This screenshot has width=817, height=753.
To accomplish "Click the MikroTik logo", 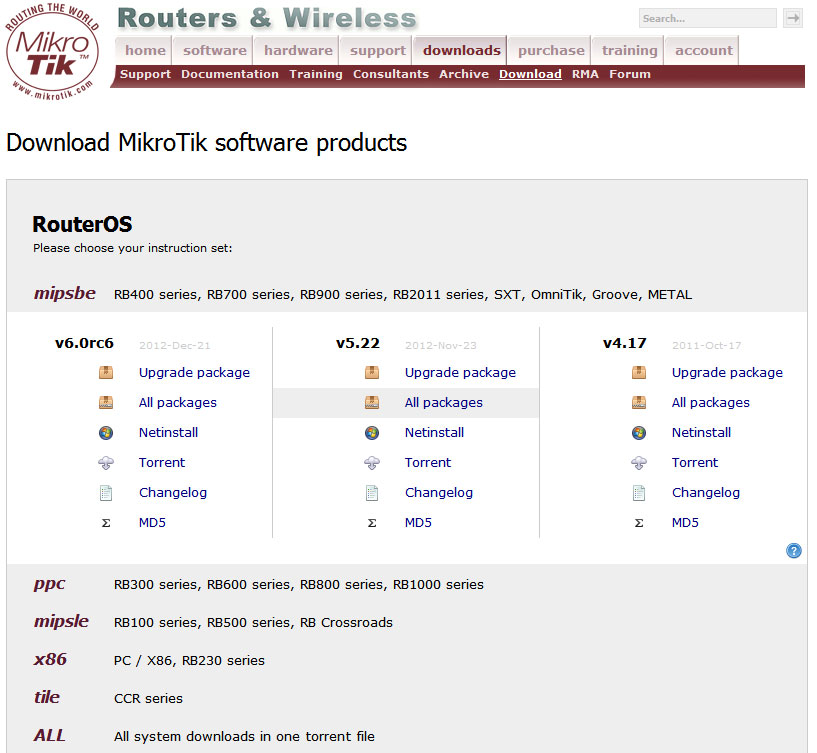I will 52,50.
